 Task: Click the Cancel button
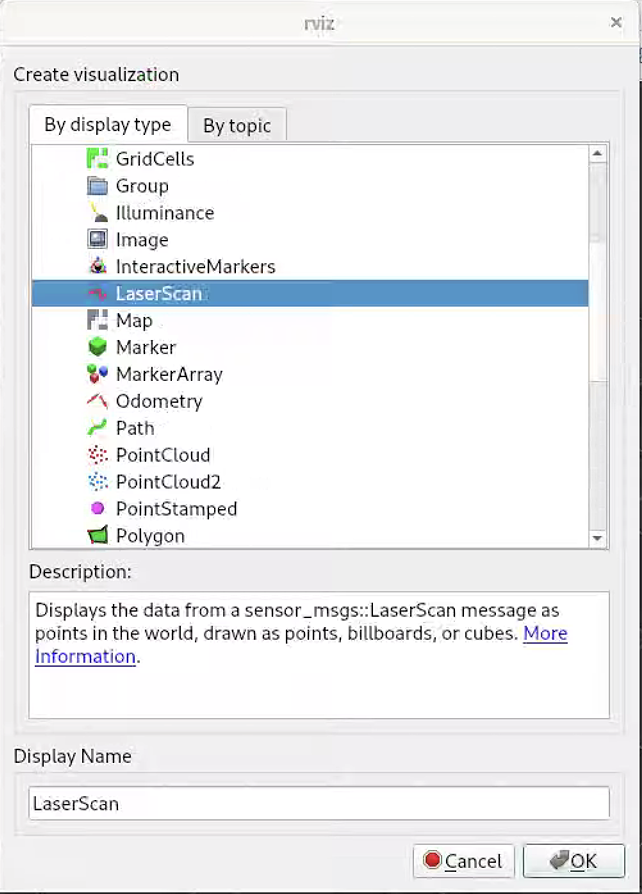pos(463,861)
